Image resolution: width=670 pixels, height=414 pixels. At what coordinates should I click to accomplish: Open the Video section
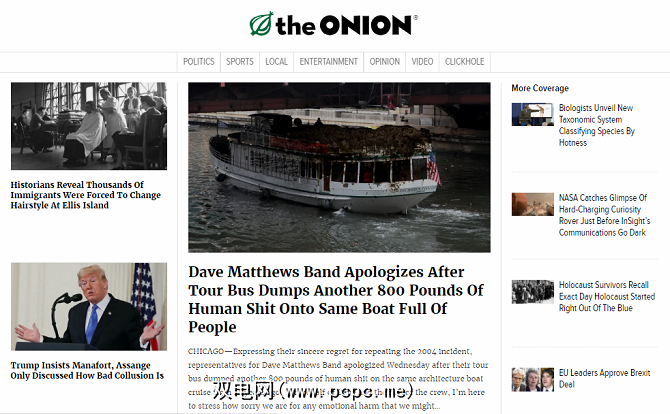coord(422,62)
